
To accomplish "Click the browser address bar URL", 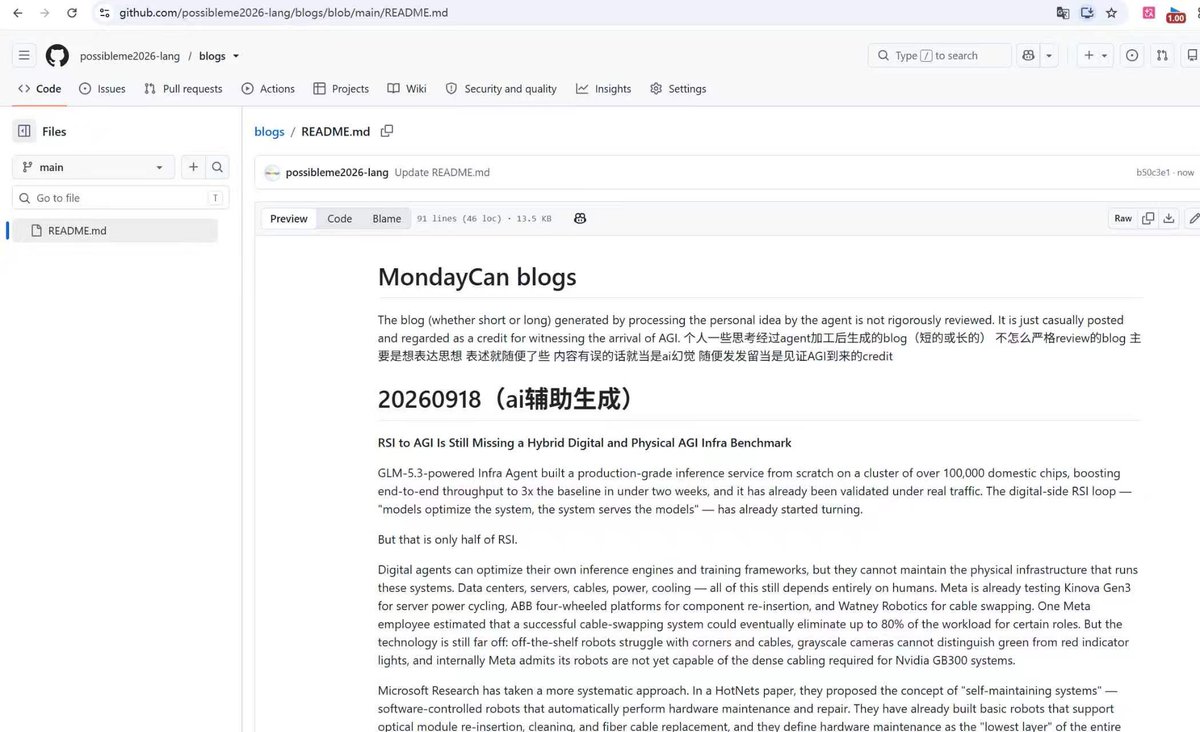I will coord(283,13).
